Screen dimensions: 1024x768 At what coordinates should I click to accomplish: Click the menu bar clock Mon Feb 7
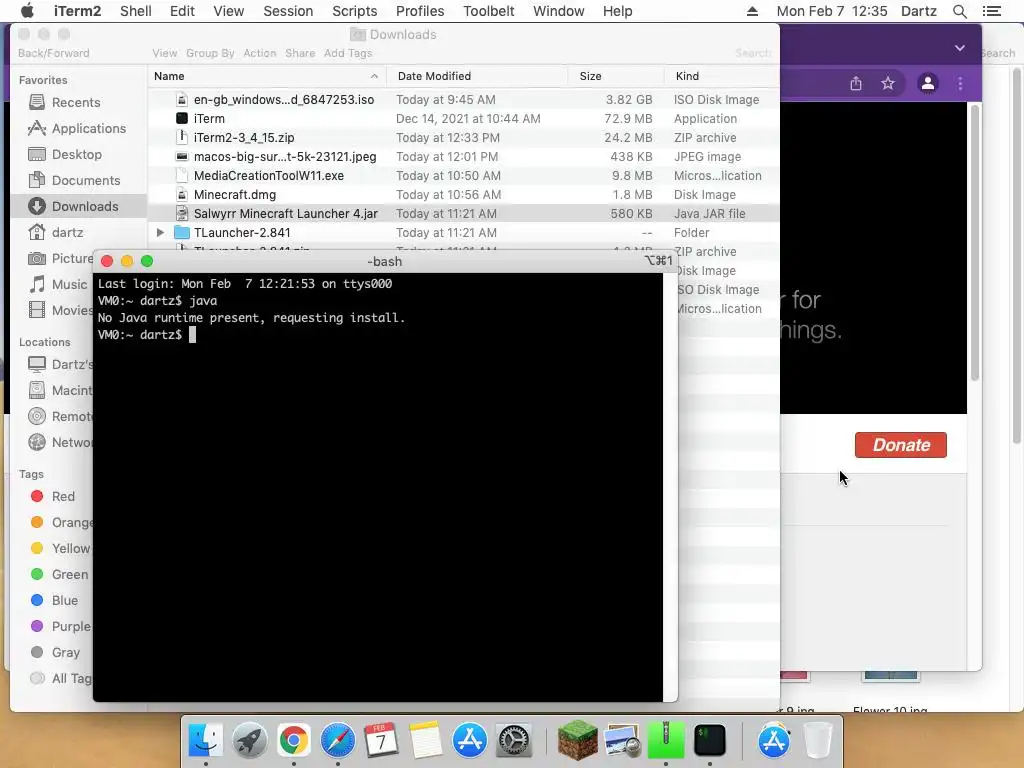[x=831, y=11]
